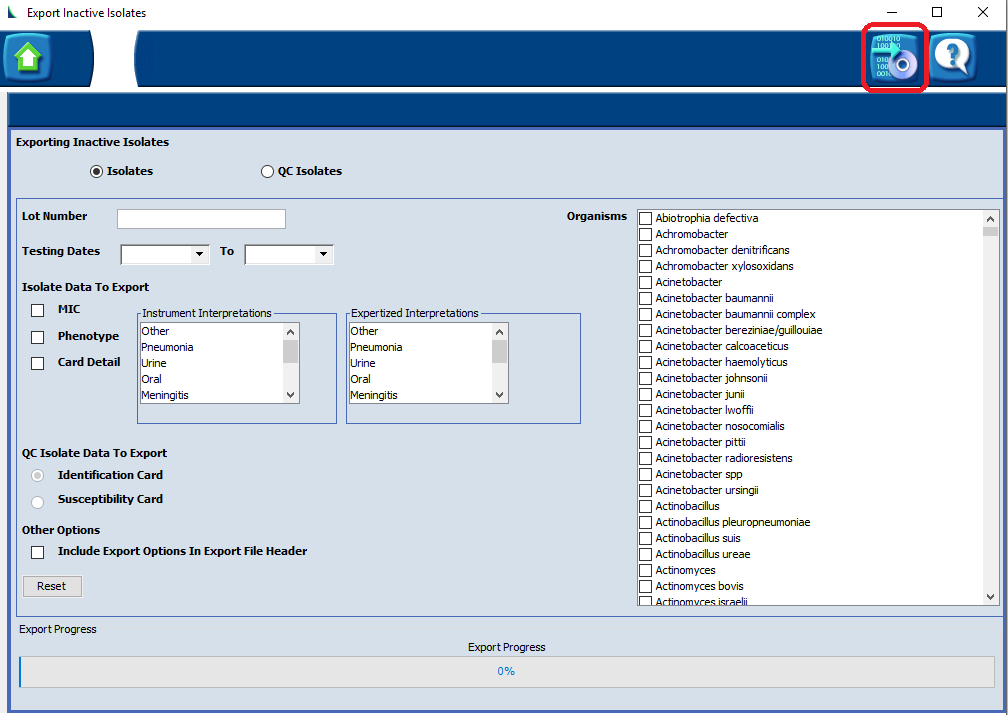
Task: Check Acinetobacter johnsonii organism
Action: click(x=645, y=379)
